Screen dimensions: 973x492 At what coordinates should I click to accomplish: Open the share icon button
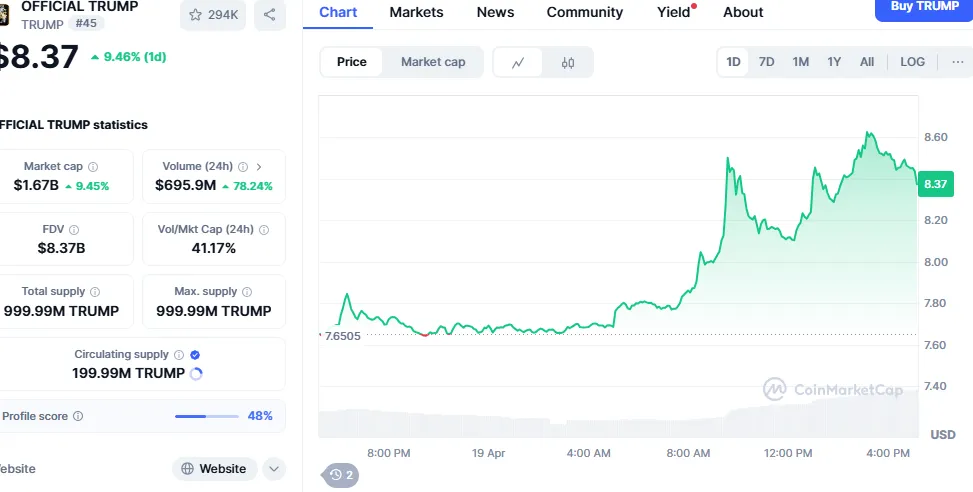269,15
